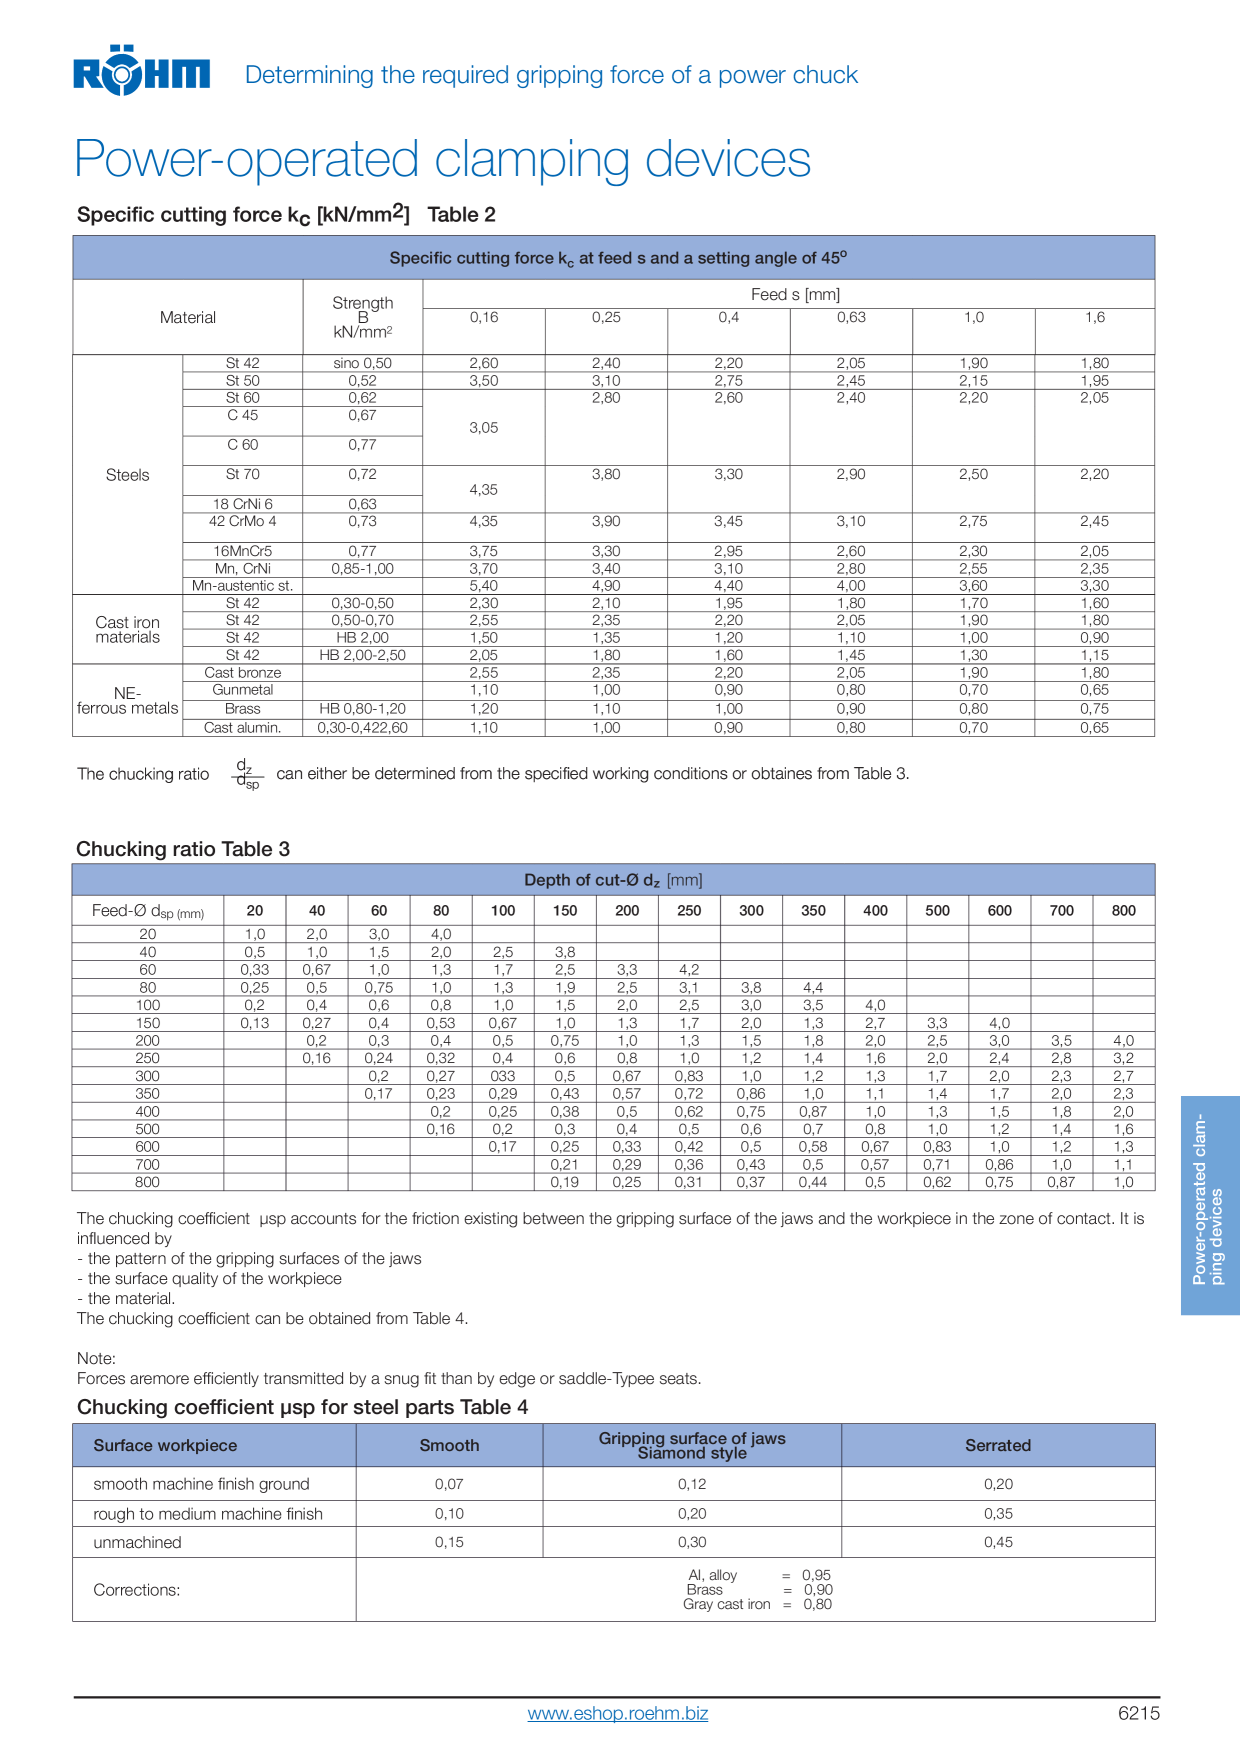Select the heading "Chucking coefficient µsp for steel parts Table 4"
The height and width of the screenshot is (1754, 1240).
[x=303, y=1407]
